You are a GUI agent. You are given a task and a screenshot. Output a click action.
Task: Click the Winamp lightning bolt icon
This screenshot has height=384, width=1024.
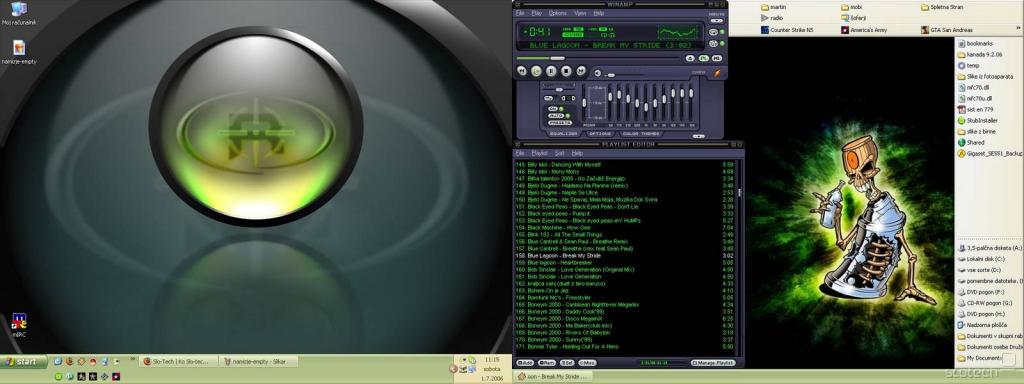coord(718,73)
